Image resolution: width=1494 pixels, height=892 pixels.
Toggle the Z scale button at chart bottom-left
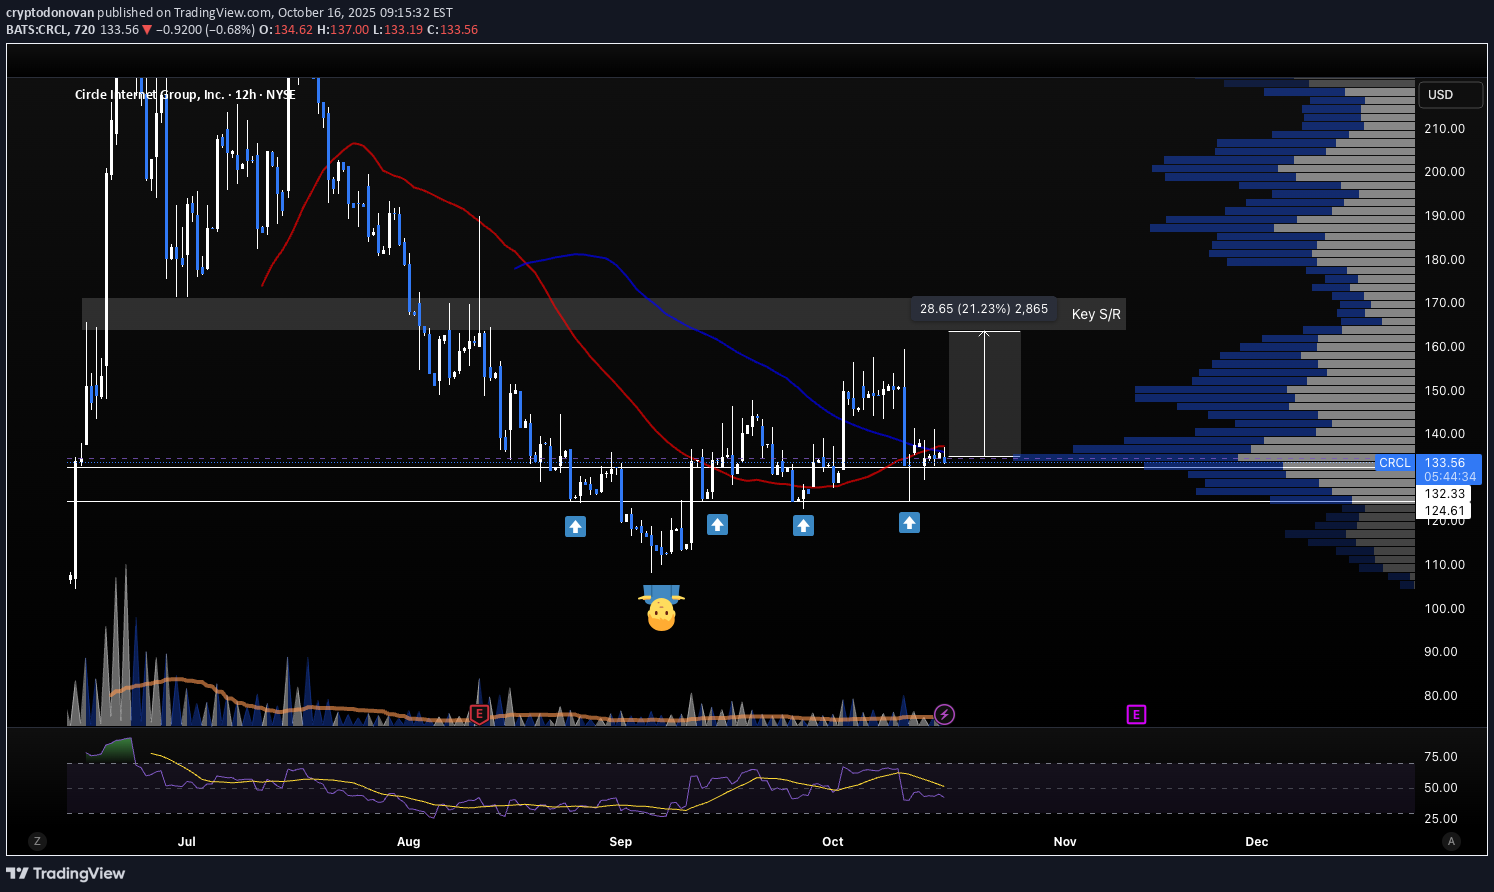(x=37, y=841)
